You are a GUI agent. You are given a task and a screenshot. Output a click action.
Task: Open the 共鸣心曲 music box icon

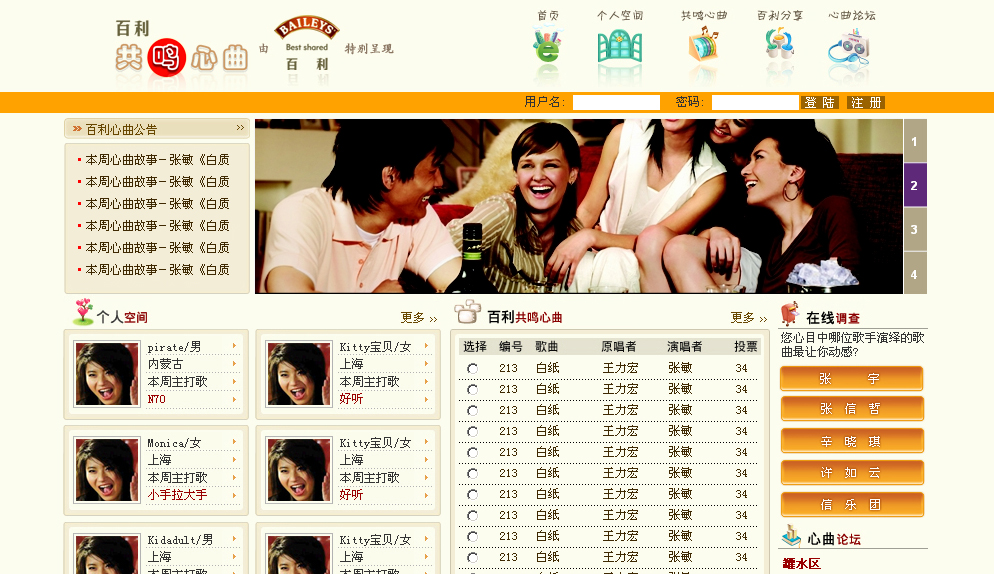703,44
